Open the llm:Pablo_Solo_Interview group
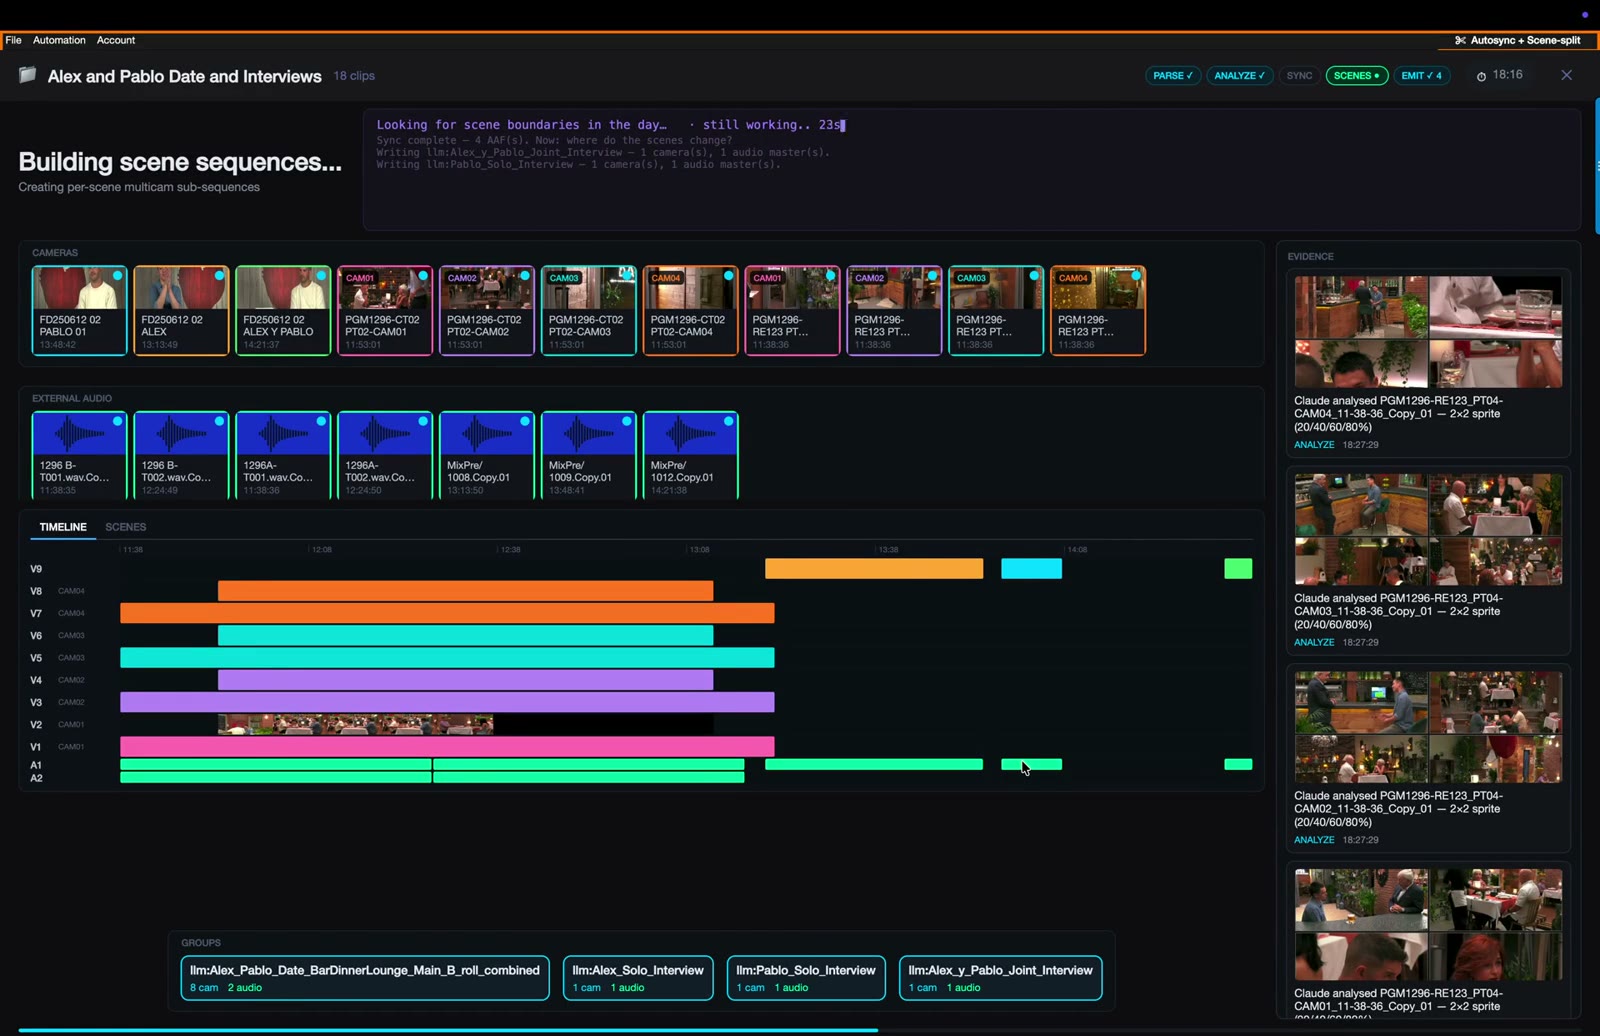Image resolution: width=1600 pixels, height=1036 pixels. click(x=806, y=978)
